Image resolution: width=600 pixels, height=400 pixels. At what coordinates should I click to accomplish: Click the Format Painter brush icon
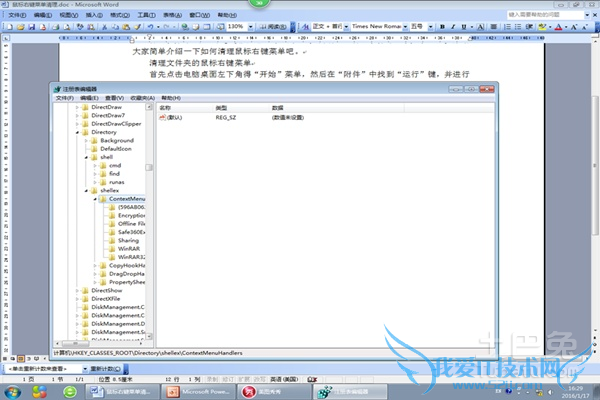tap(137, 27)
